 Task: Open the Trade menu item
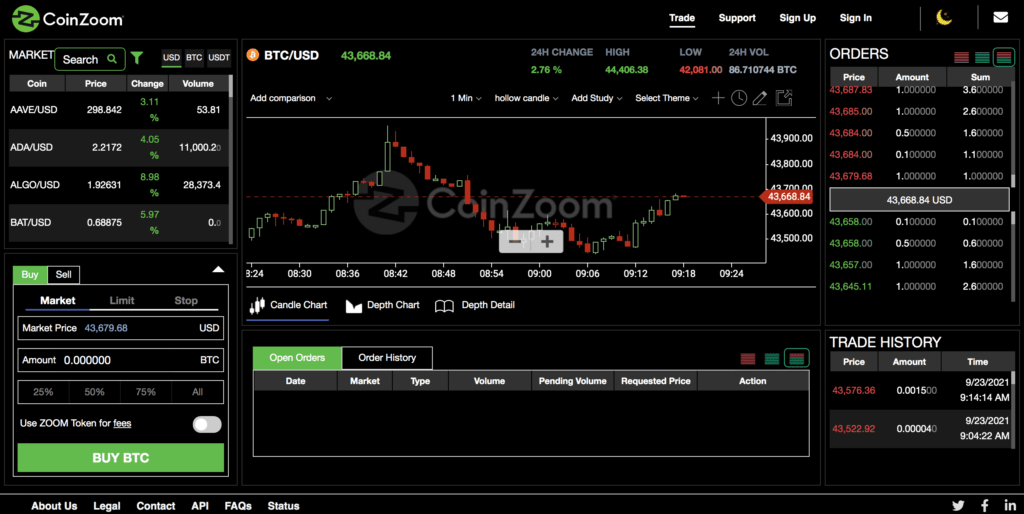click(x=682, y=18)
